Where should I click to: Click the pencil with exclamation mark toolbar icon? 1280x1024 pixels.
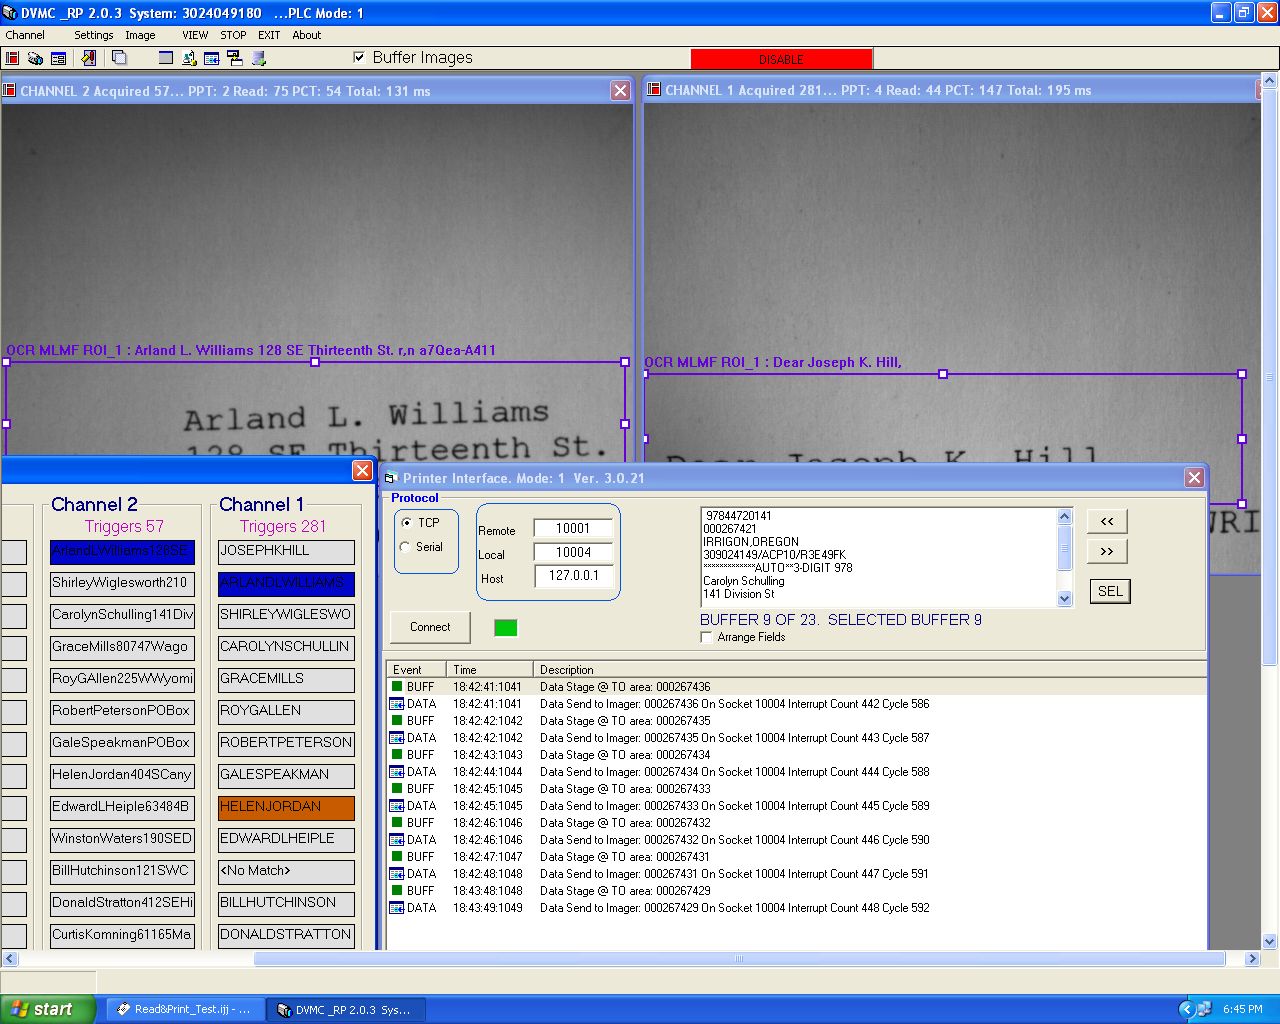click(89, 59)
